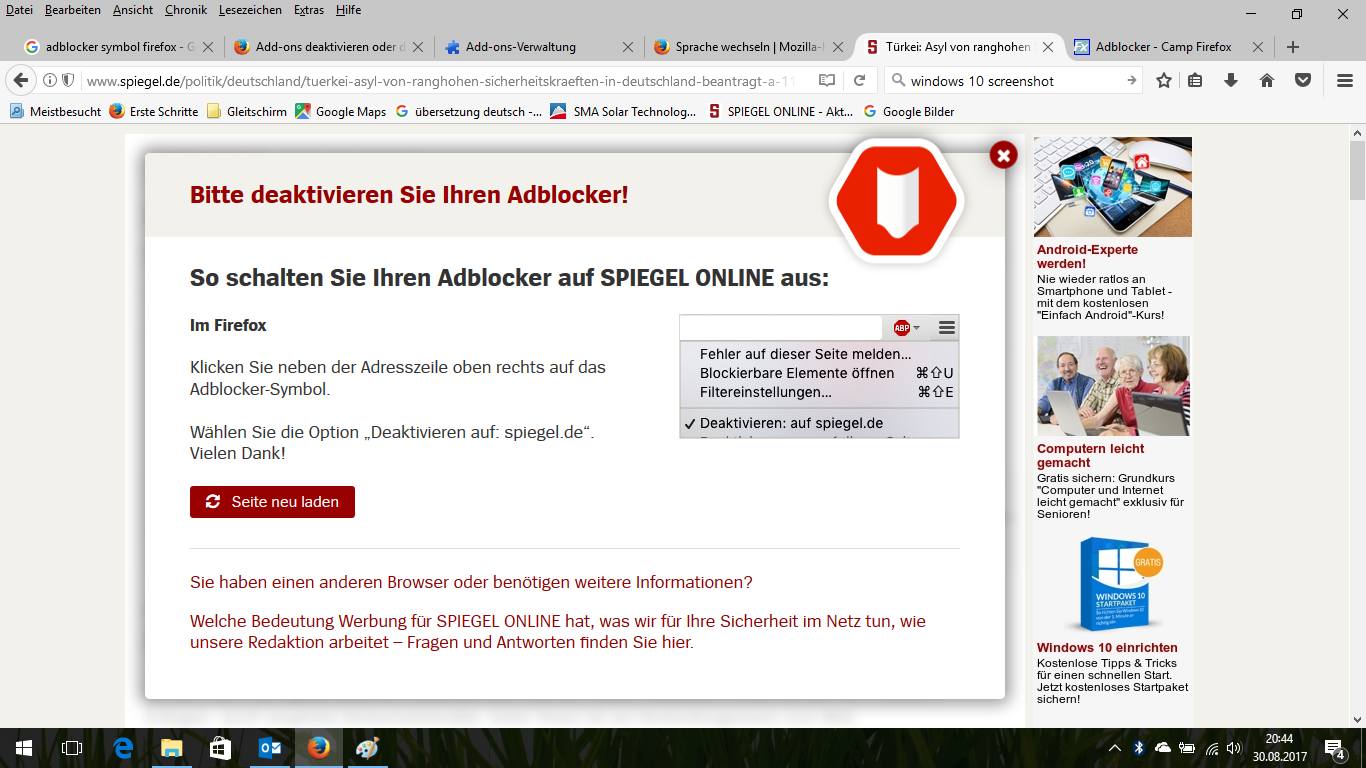The width and height of the screenshot is (1366, 768).
Task: Open the Extras menu
Action: click(309, 10)
